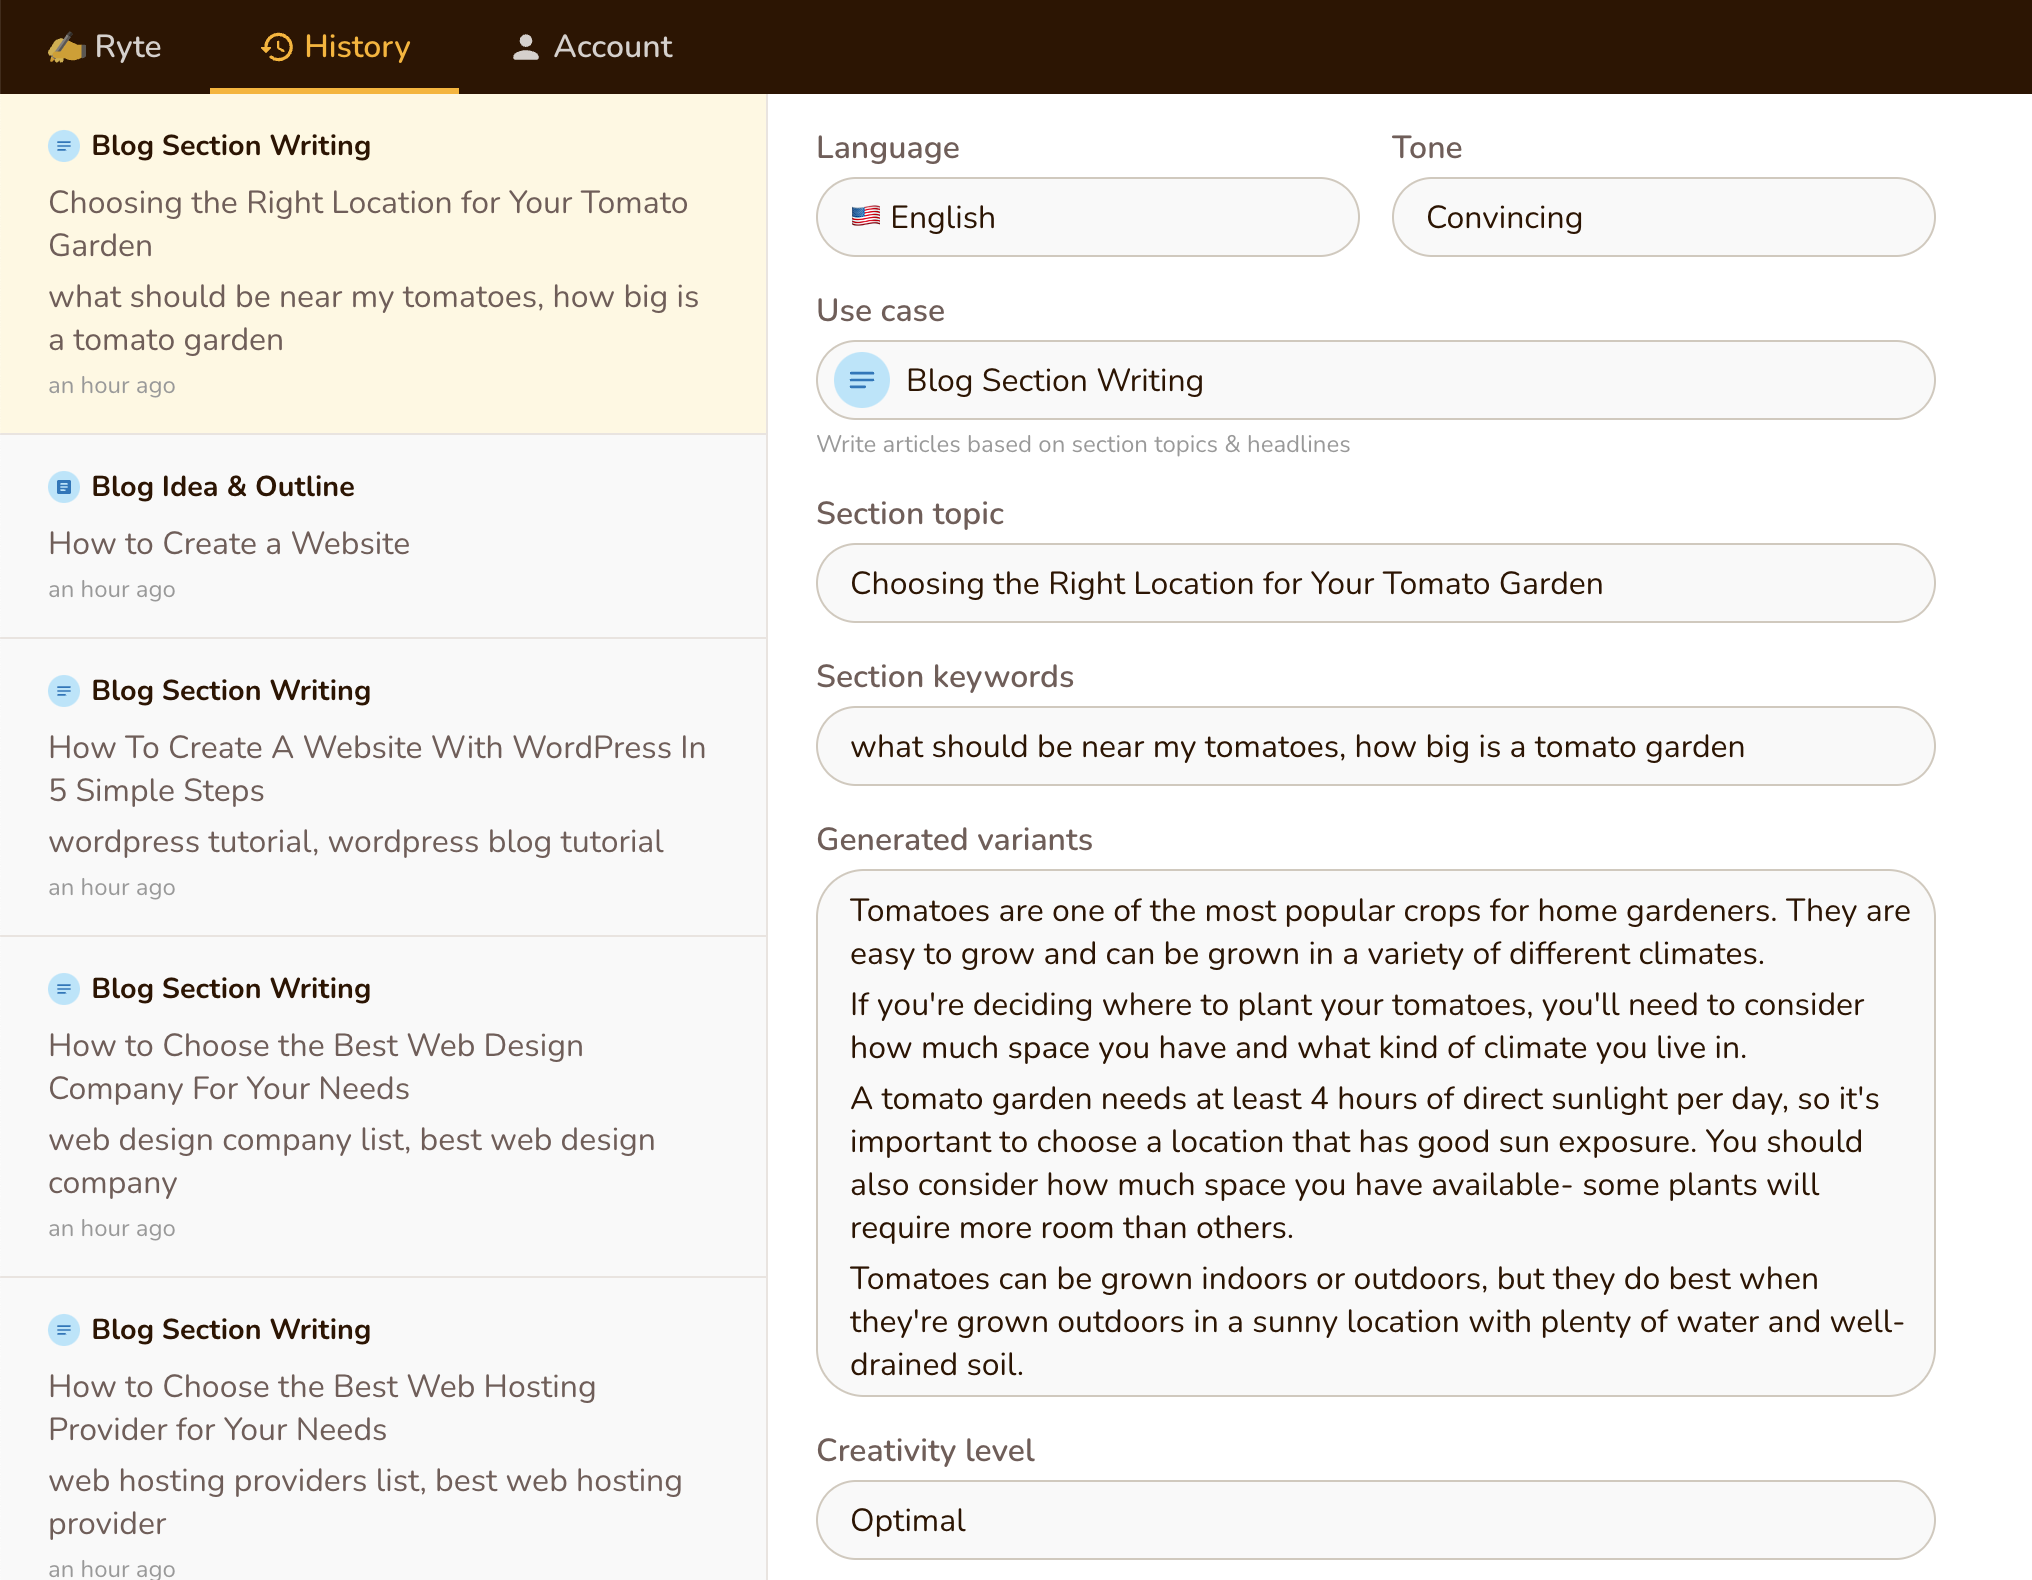Click the 'Choosing the Right Location' history title
Screen dimensions: 2032x1580
click(368, 224)
